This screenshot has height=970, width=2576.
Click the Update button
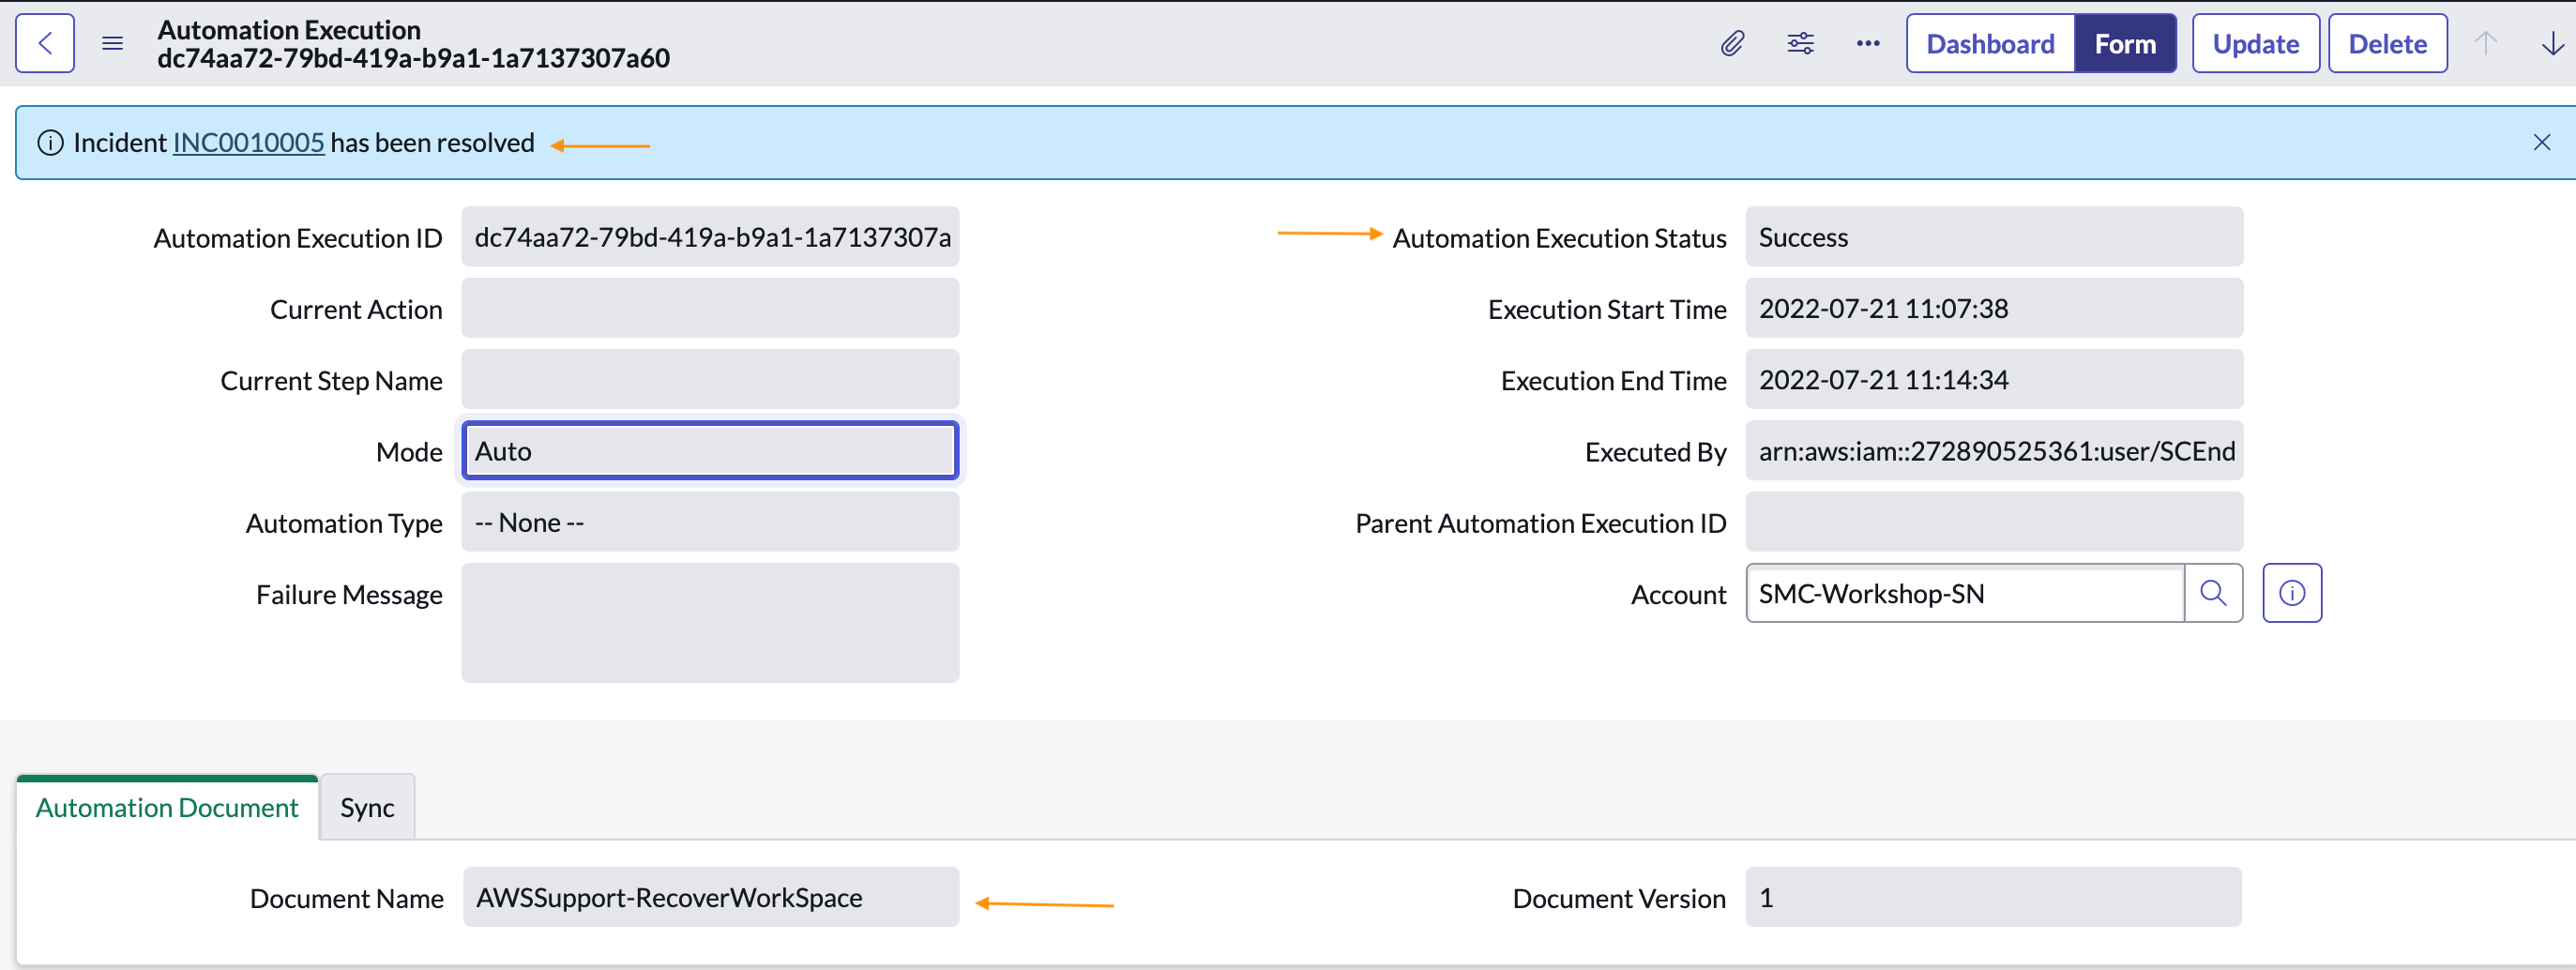point(2255,43)
